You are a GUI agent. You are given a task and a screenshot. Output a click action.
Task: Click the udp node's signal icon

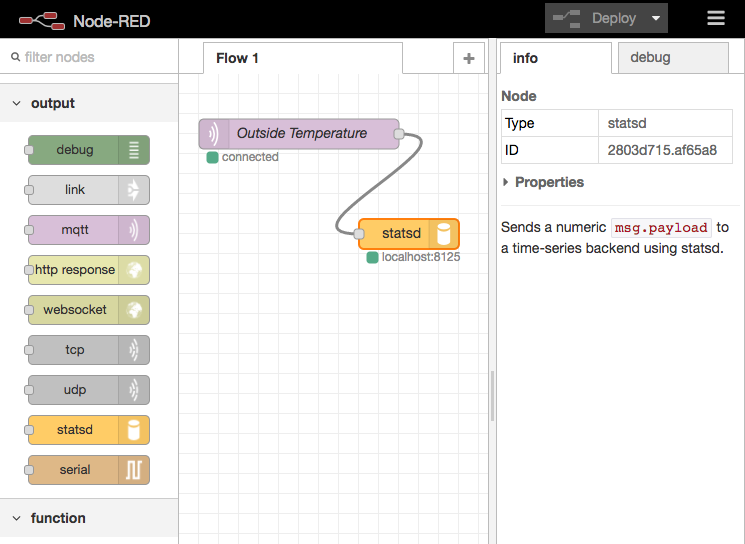point(134,390)
